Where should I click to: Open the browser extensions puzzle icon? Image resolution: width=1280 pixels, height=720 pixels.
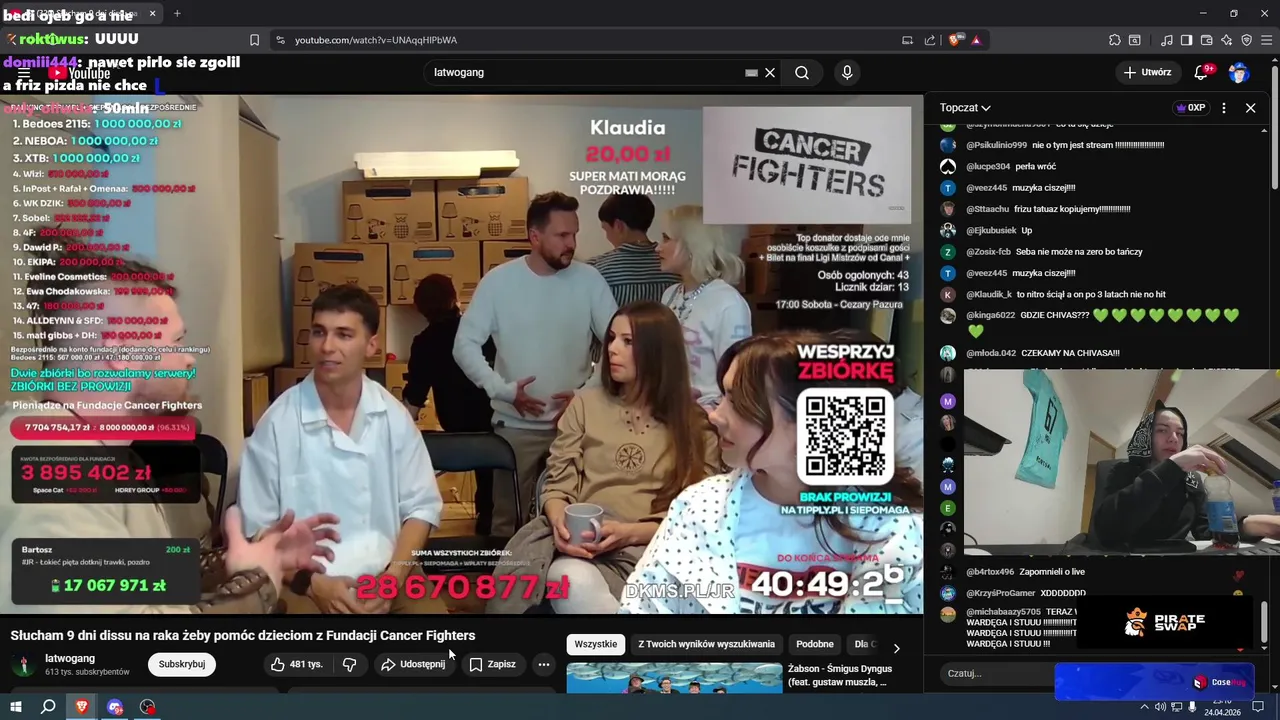(x=1114, y=40)
